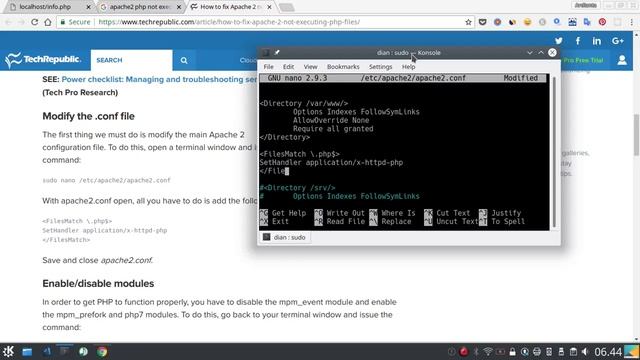The image size is (640, 360).
Task: Open the volume control in tray
Action: [585, 351]
